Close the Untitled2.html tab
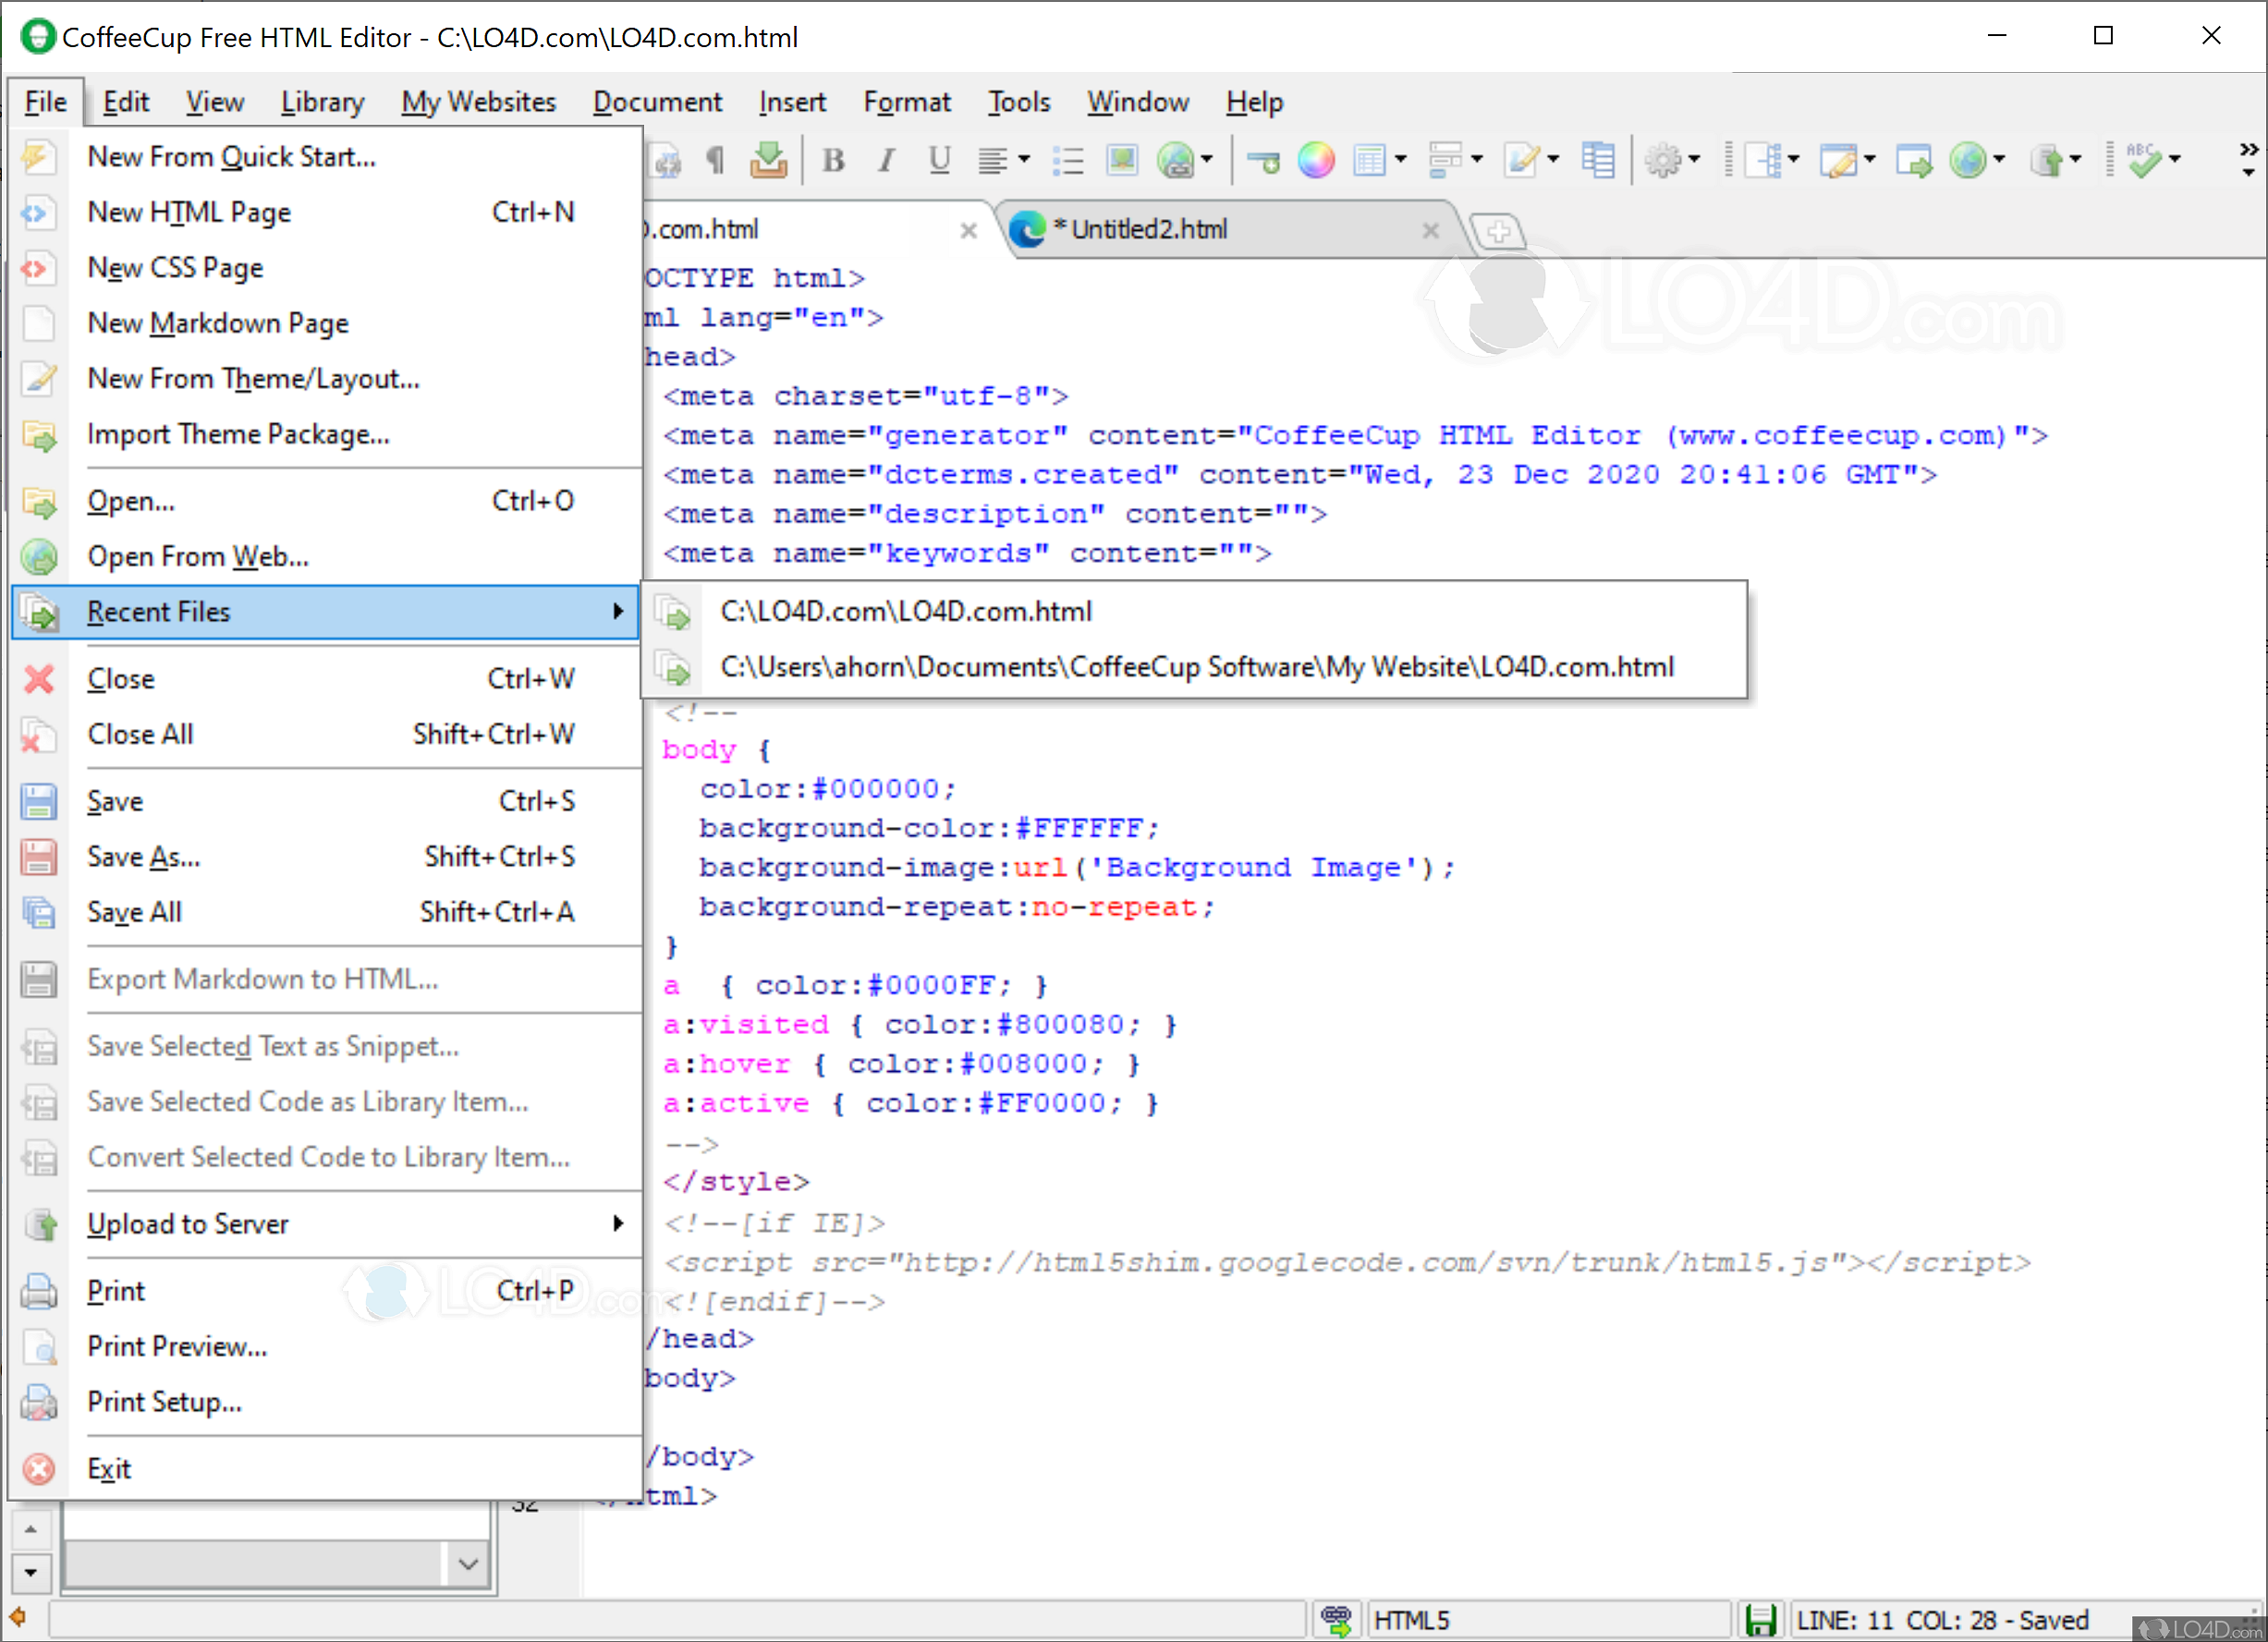 coord(1430,231)
